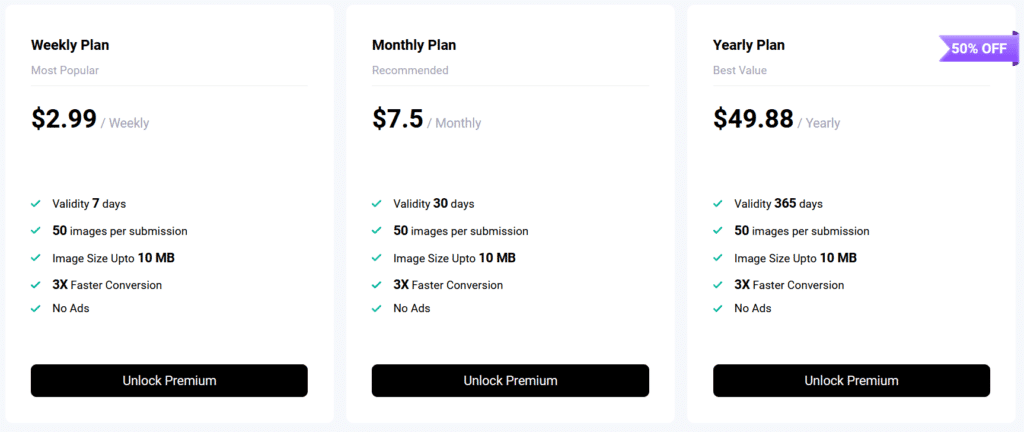Click checkmark beside Validity 365 days
Image resolution: width=1024 pixels, height=432 pixels.
[718, 204]
